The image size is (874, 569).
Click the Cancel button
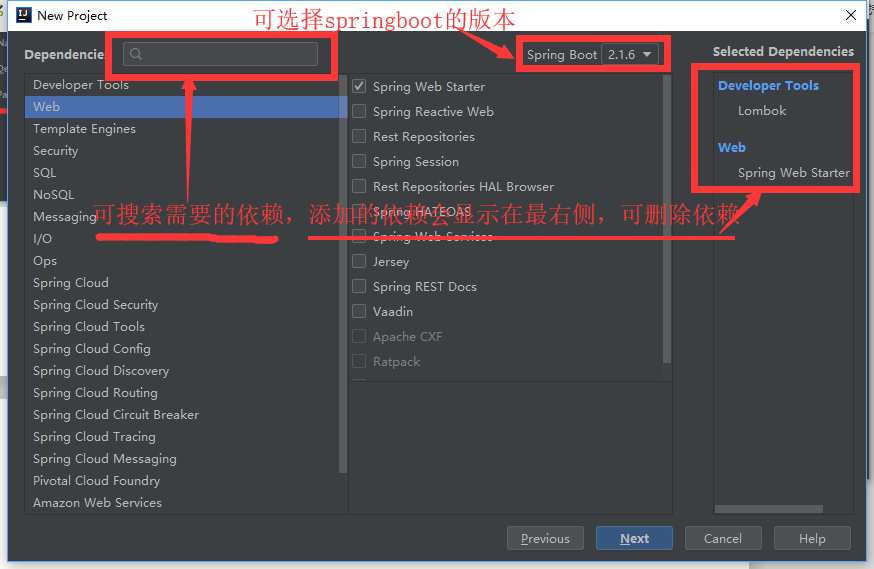click(x=723, y=538)
